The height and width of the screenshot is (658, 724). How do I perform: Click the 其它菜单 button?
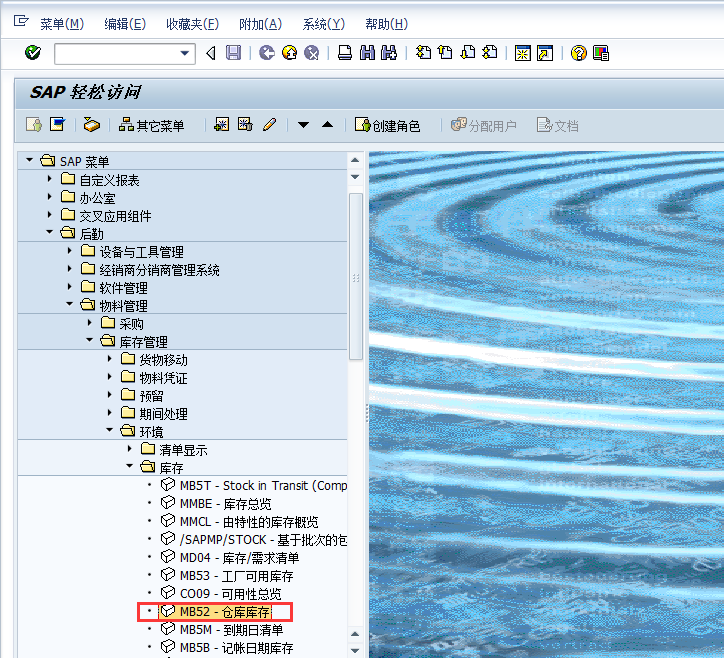[x=151, y=125]
